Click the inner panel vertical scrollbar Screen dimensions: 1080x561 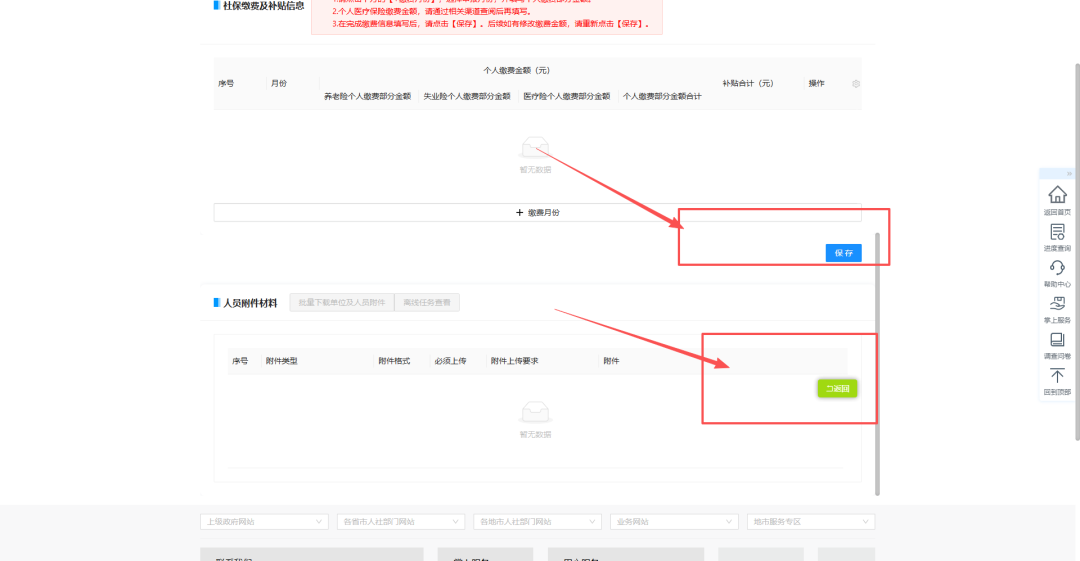point(878,364)
